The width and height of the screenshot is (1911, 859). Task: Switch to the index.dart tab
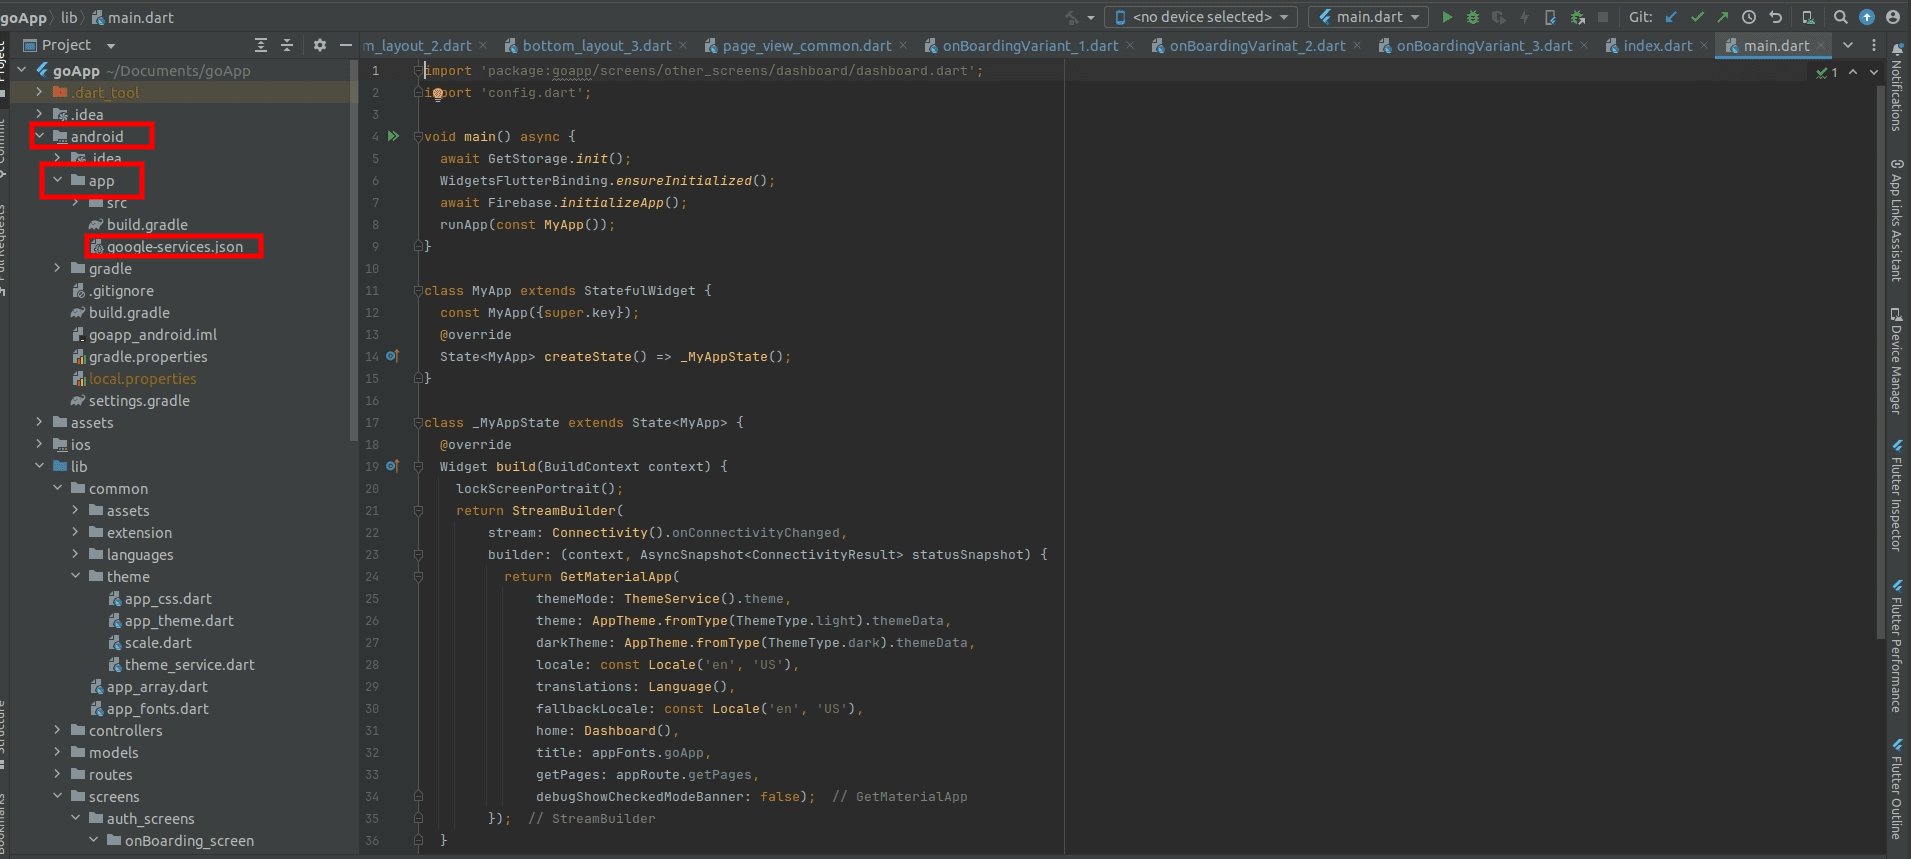click(1657, 46)
